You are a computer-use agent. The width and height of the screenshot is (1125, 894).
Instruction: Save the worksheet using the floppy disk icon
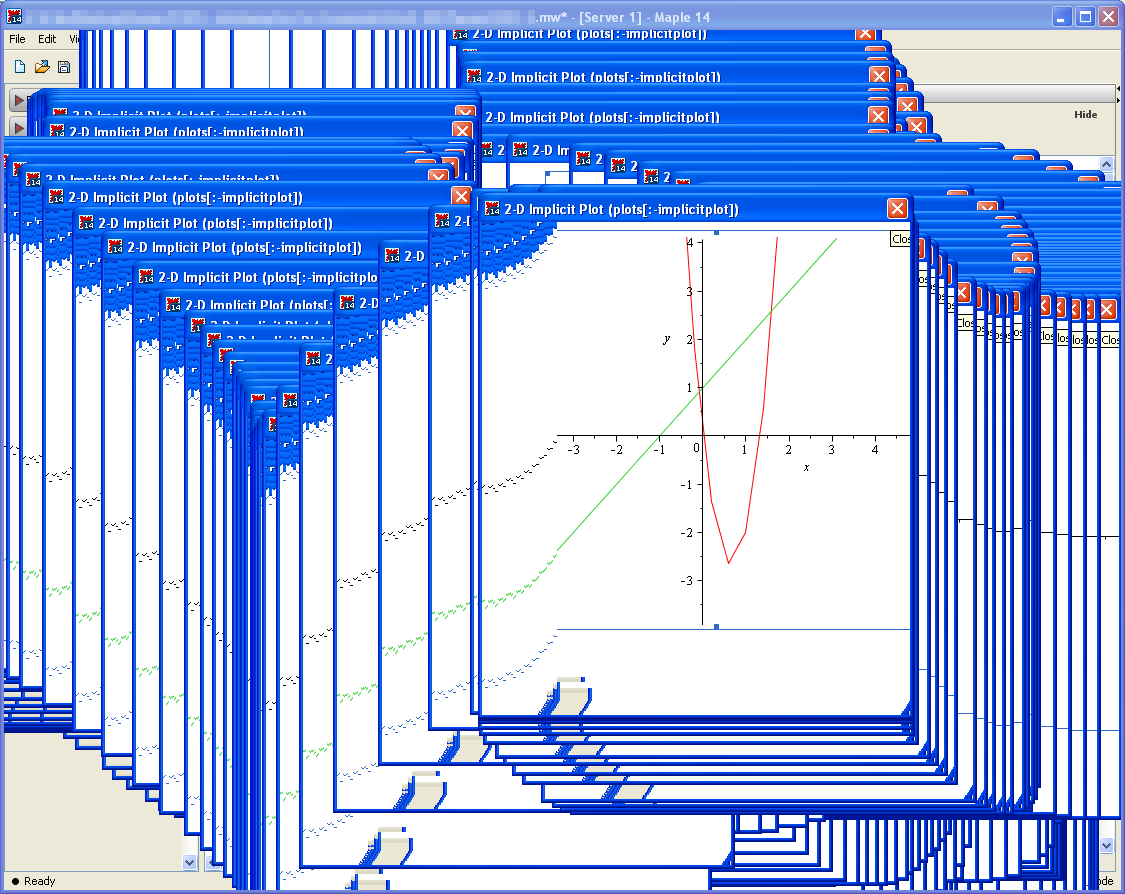(x=64, y=67)
